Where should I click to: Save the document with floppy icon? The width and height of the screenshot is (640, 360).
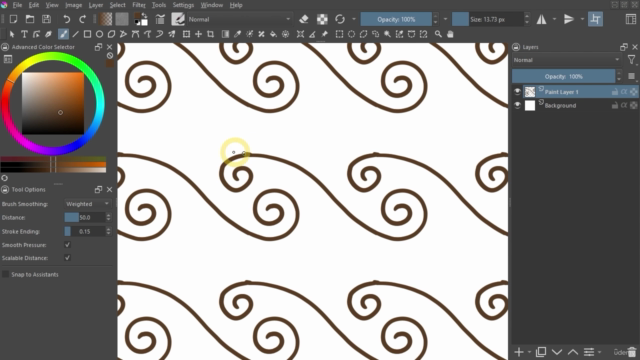pyautogui.click(x=47, y=19)
